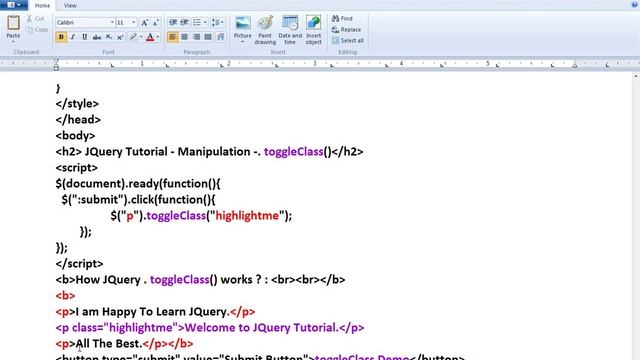Click the right indent marker on ruler
This screenshot has height=360, width=640.
tap(574, 65)
